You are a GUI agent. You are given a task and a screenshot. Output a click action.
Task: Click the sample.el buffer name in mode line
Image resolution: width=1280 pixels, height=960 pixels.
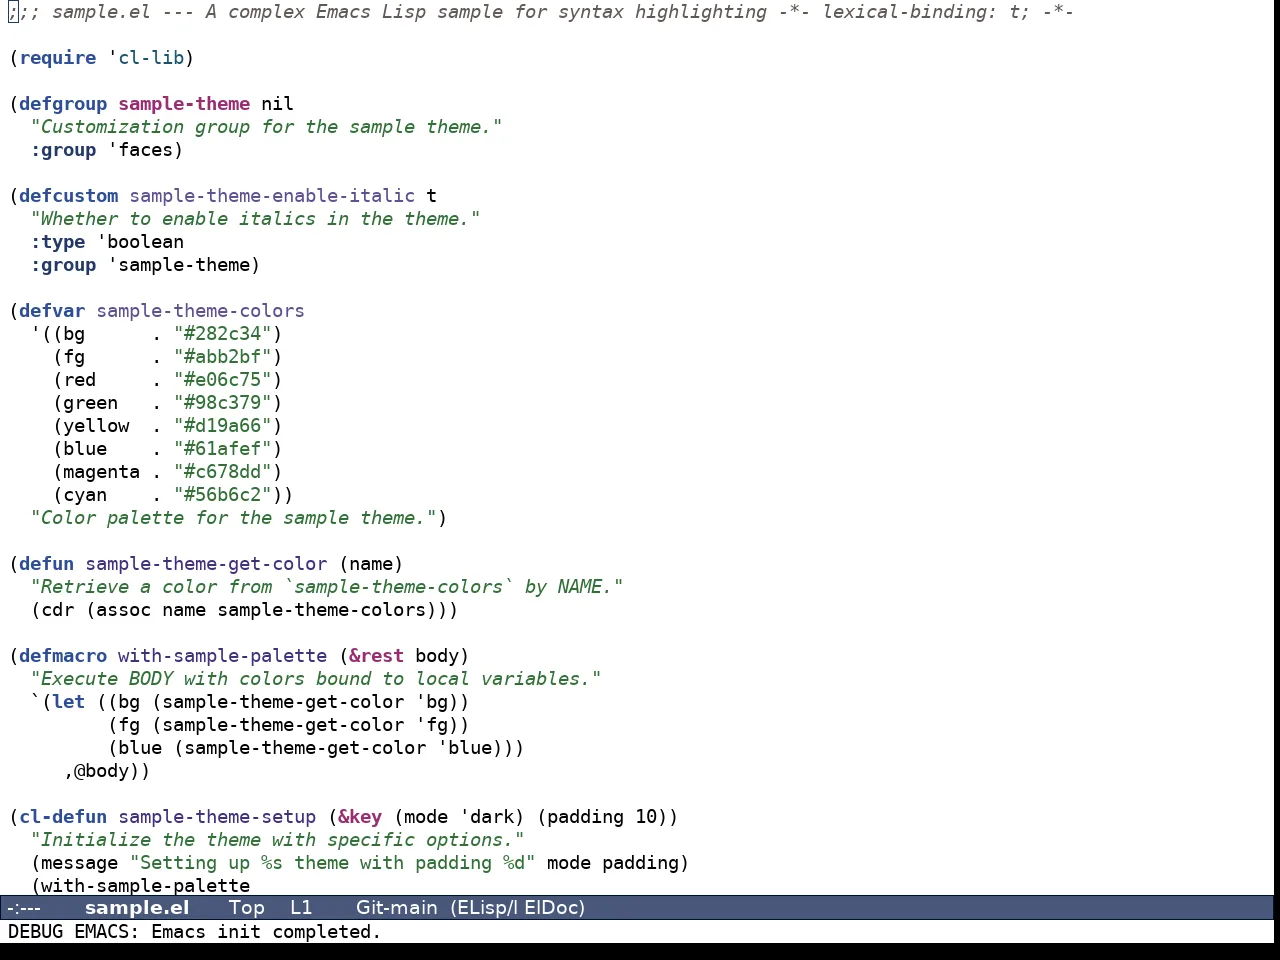[137, 908]
